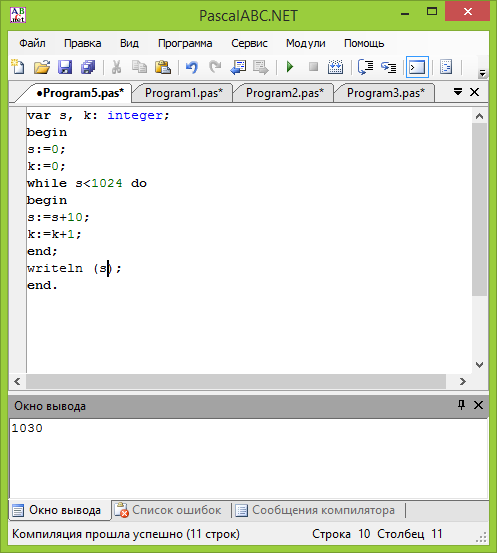Run the program with green arrow
This screenshot has height=553, width=497.
pyautogui.click(x=290, y=67)
